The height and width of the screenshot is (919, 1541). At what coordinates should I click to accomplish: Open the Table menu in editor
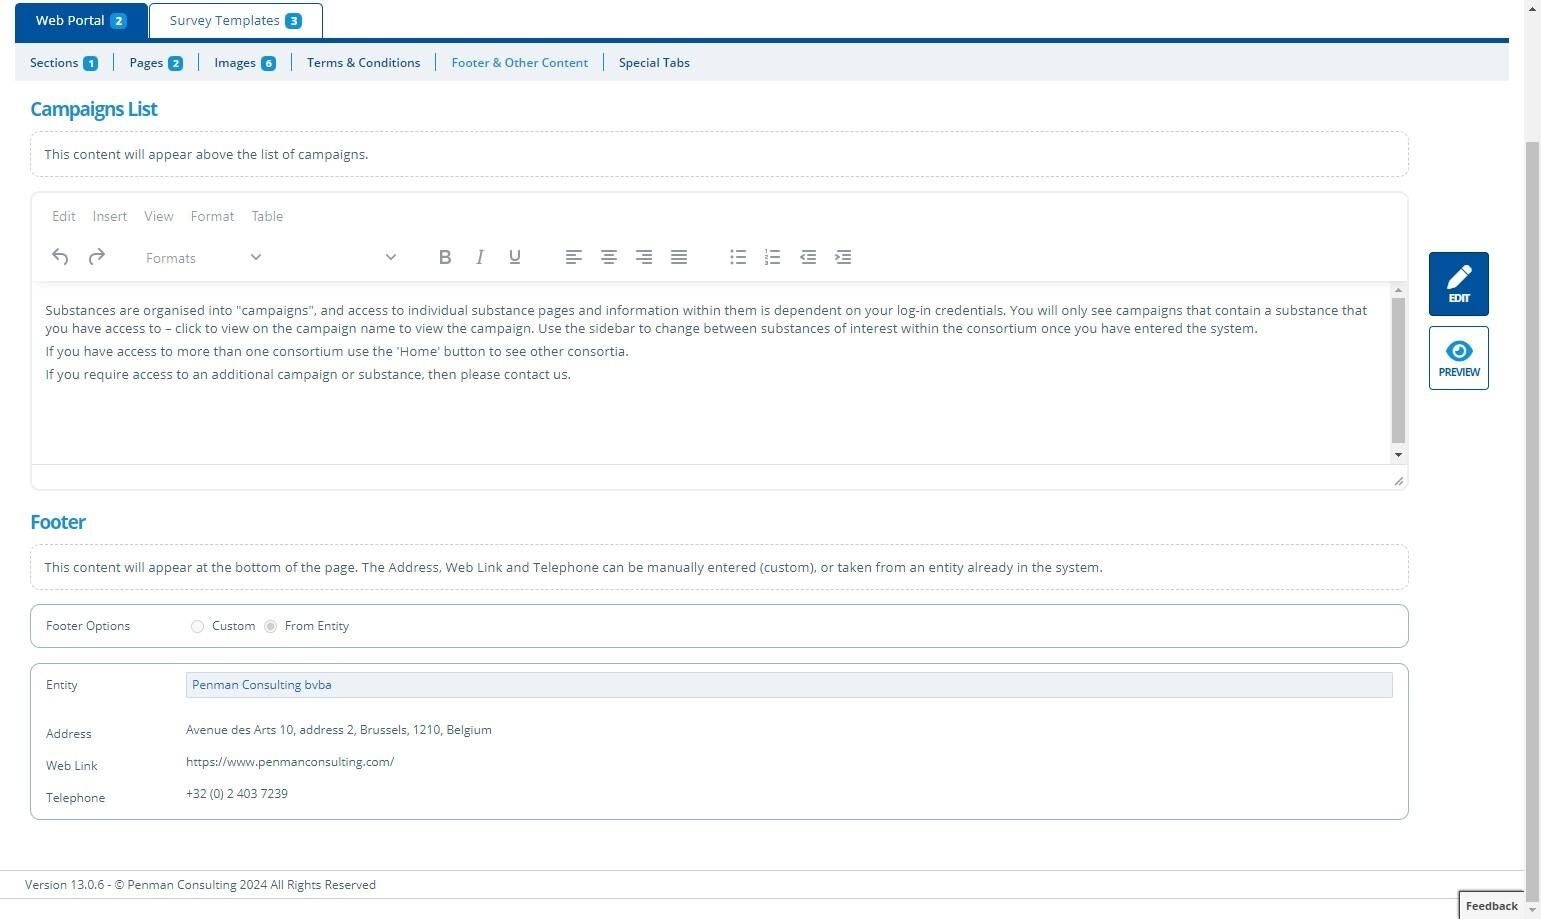pos(267,216)
